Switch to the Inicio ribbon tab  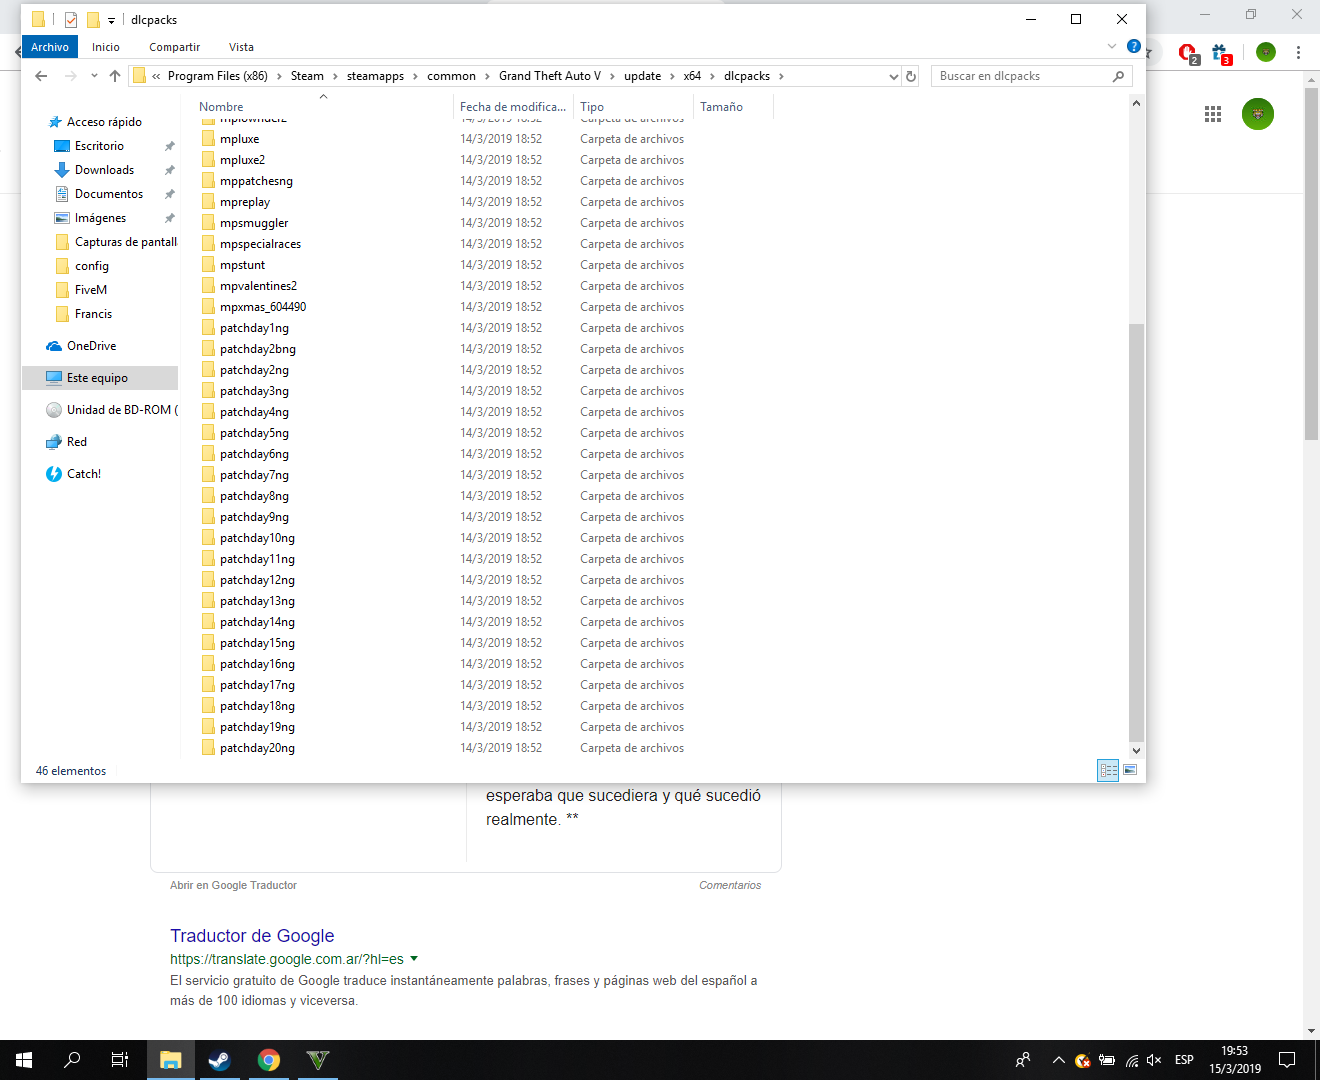(x=106, y=47)
